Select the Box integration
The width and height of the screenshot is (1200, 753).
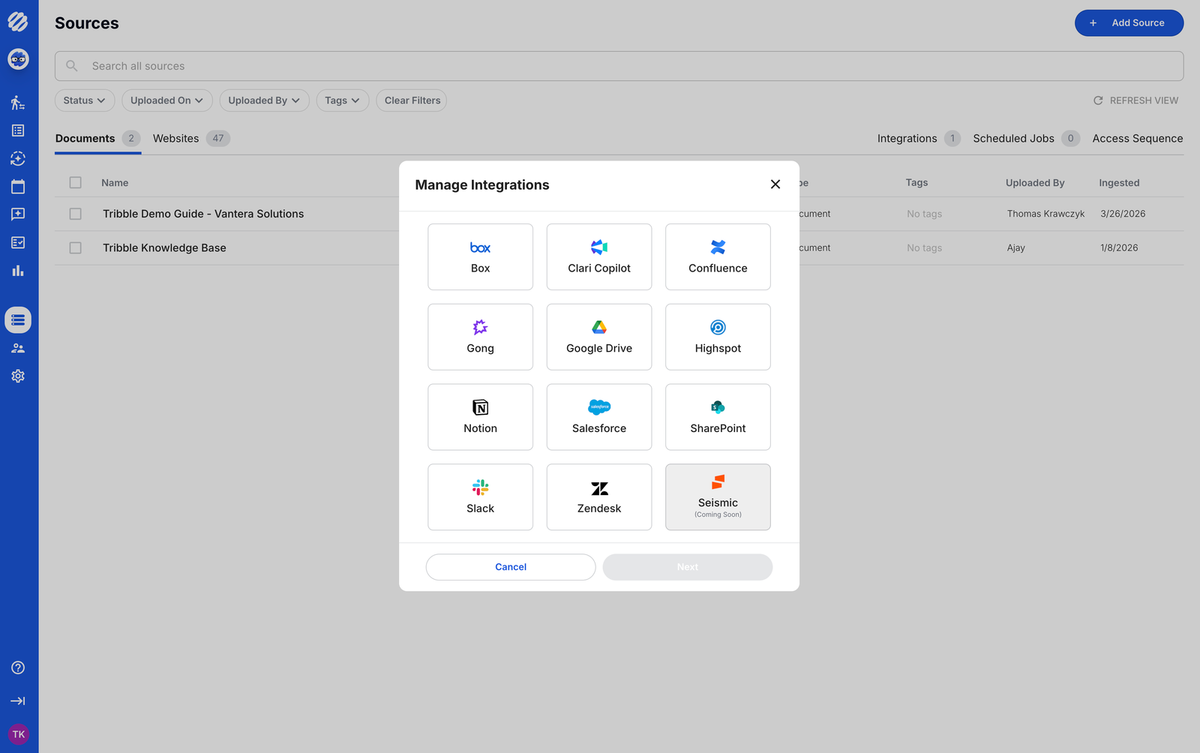(x=480, y=257)
